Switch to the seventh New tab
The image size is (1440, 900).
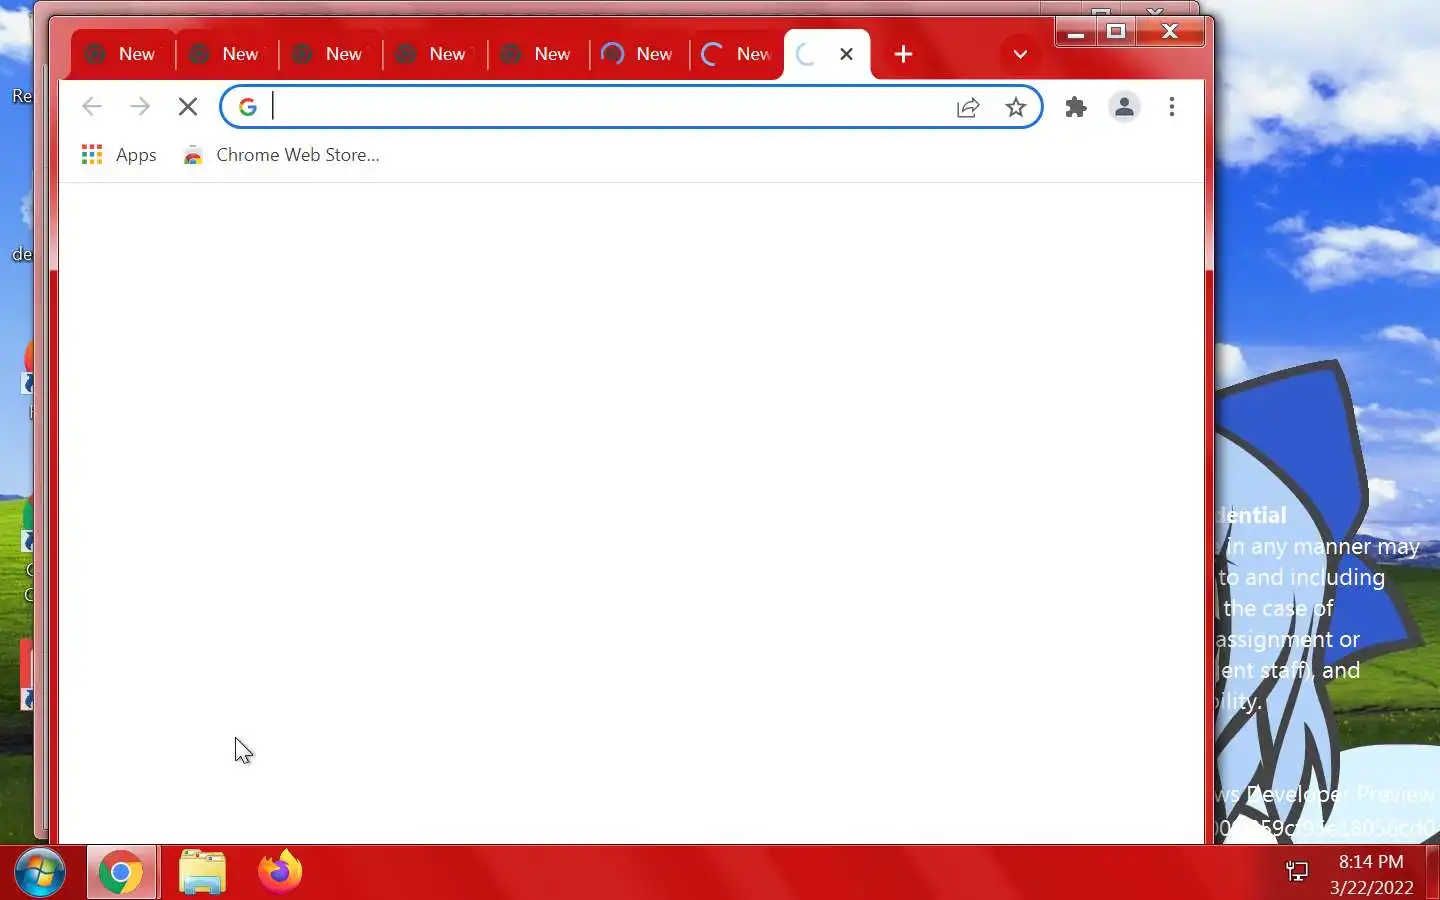point(738,54)
